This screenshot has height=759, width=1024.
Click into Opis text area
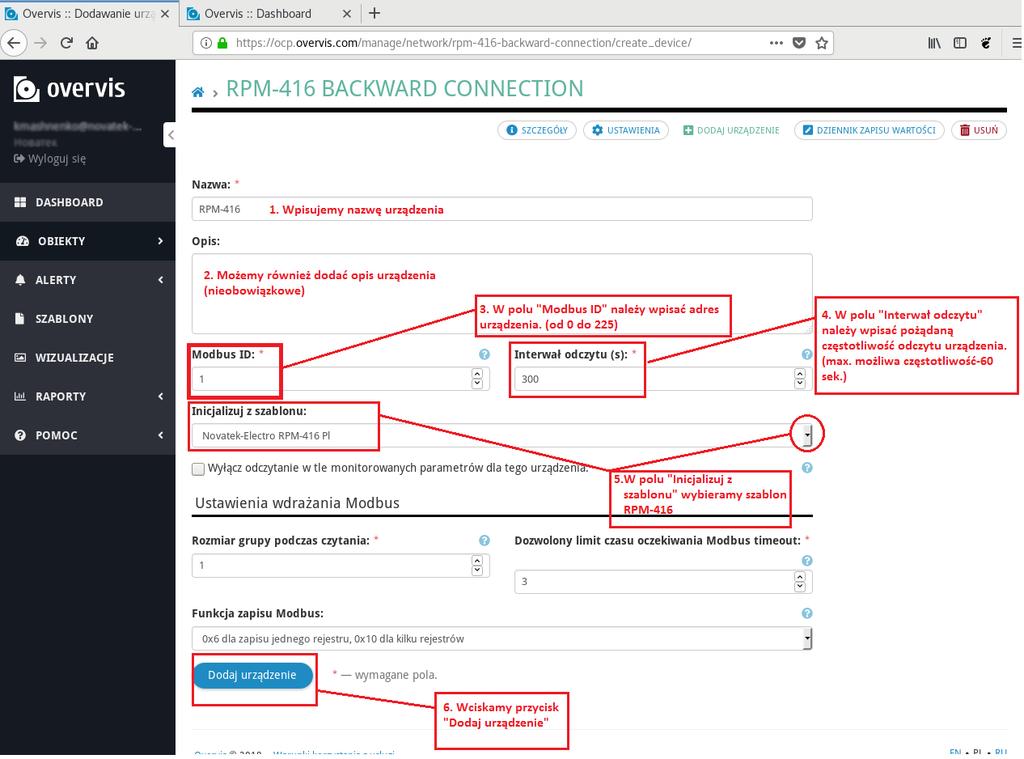coord(502,293)
